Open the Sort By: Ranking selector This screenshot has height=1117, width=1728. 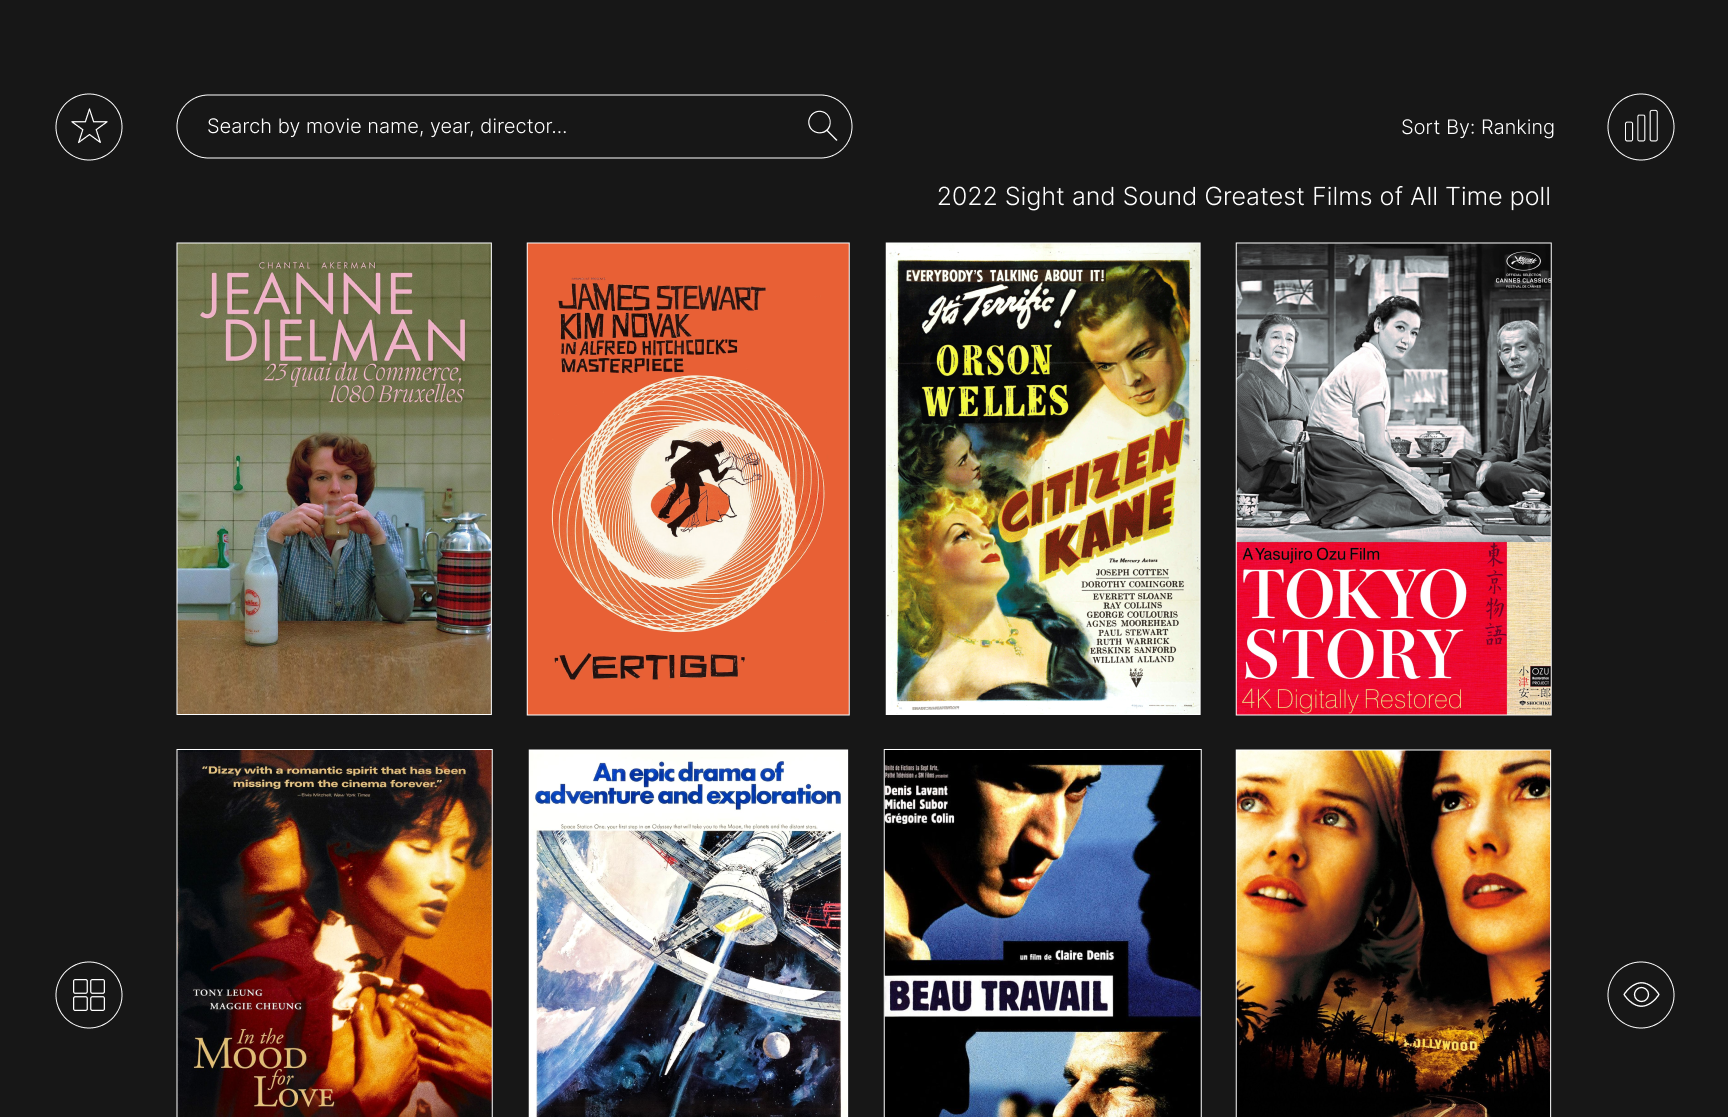click(1477, 127)
